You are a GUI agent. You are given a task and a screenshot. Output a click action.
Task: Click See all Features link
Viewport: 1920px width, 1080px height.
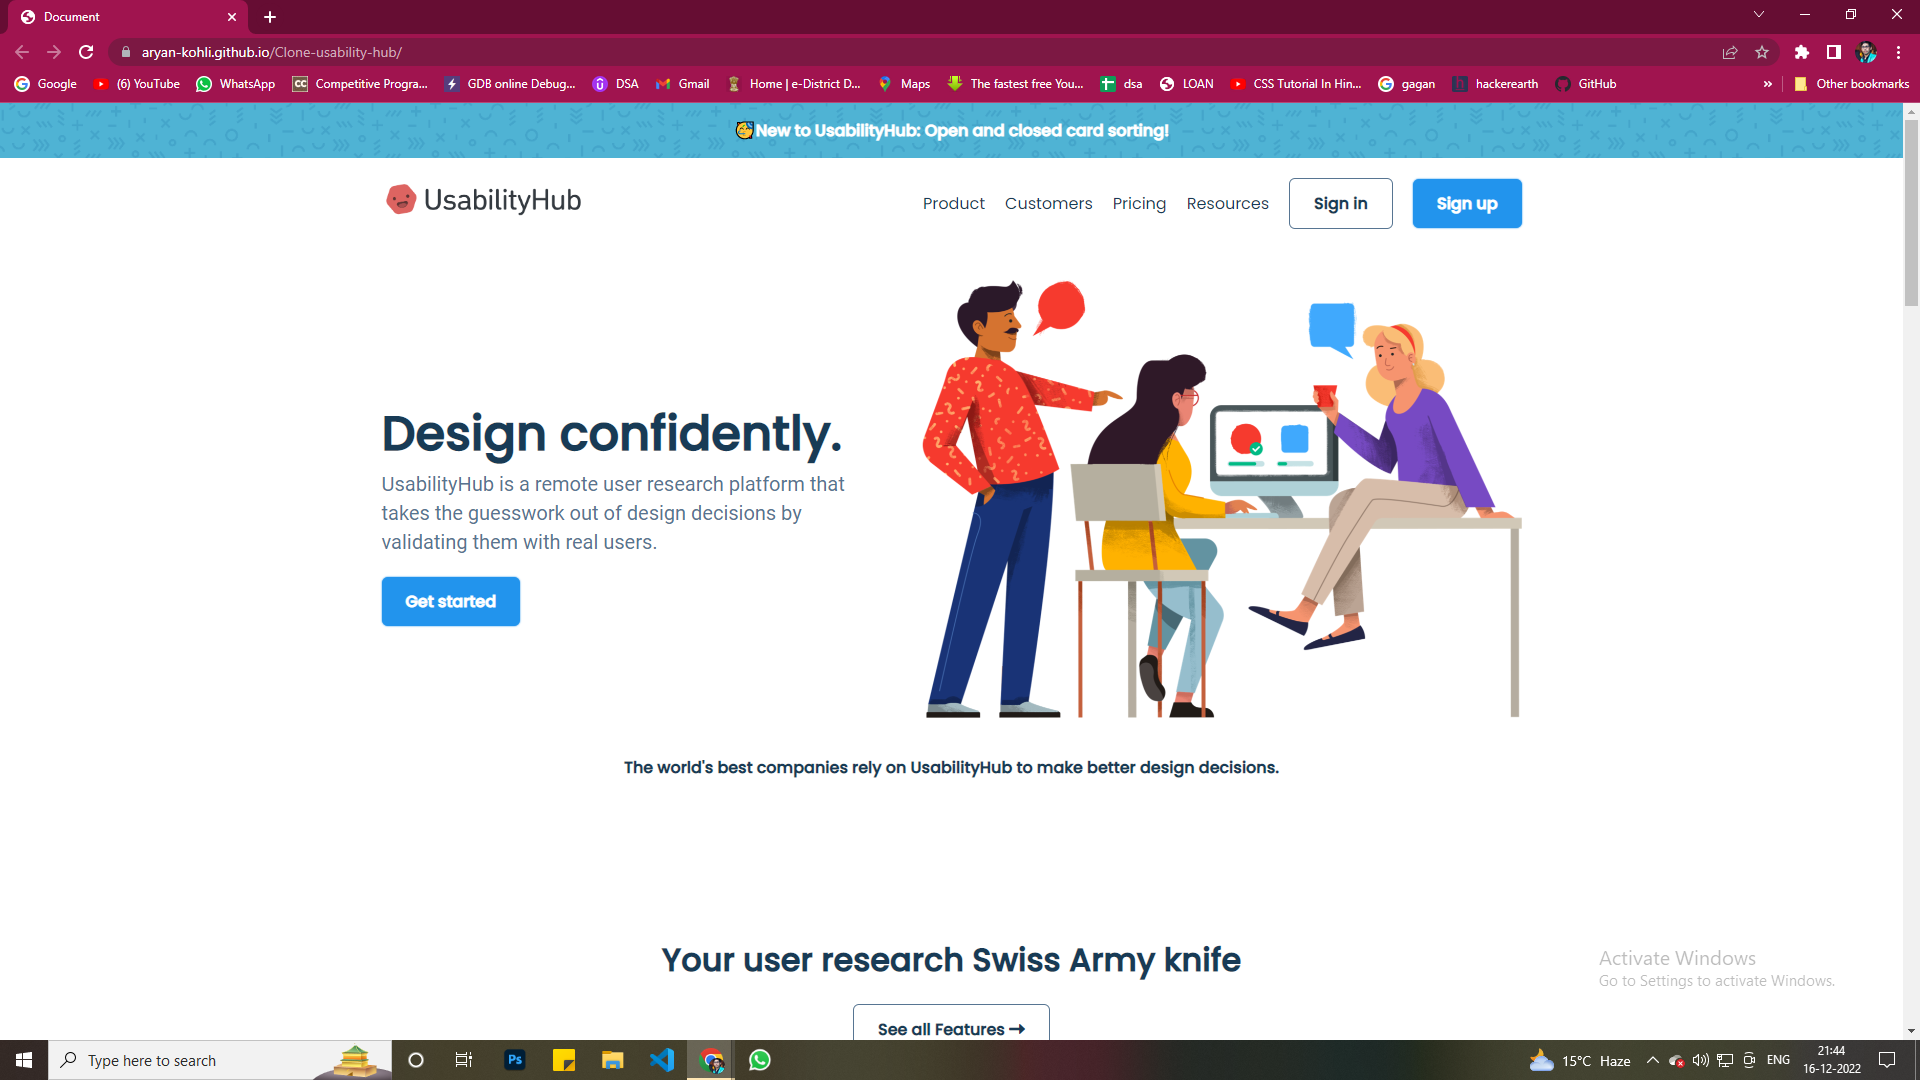(951, 1028)
